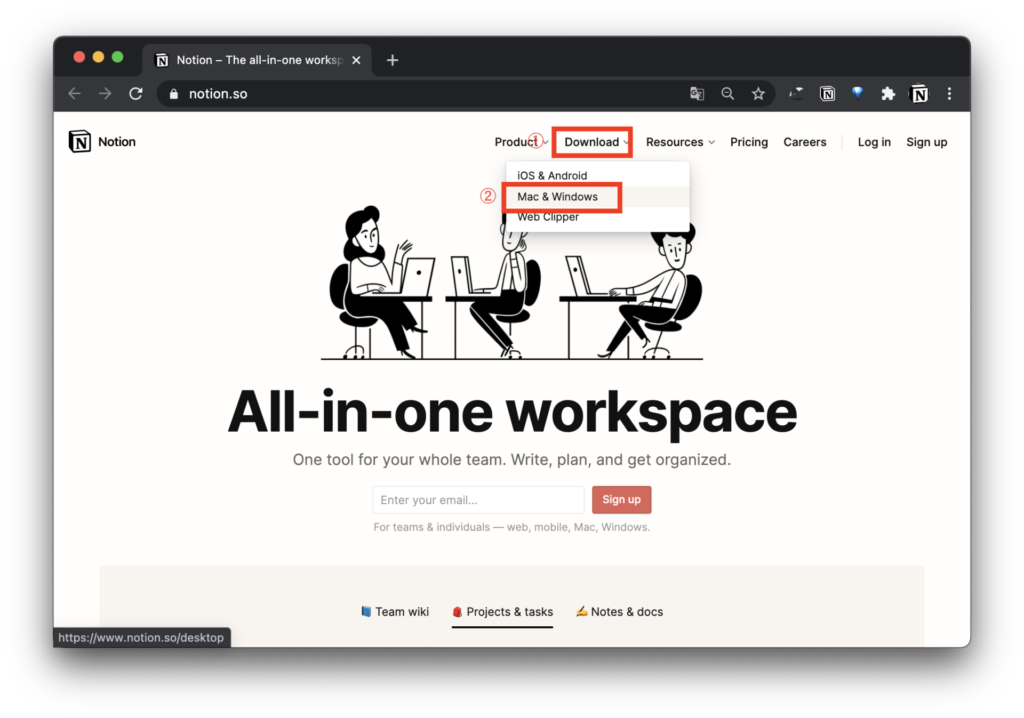Close the Notion browser tab
This screenshot has width=1024, height=718.
click(357, 60)
